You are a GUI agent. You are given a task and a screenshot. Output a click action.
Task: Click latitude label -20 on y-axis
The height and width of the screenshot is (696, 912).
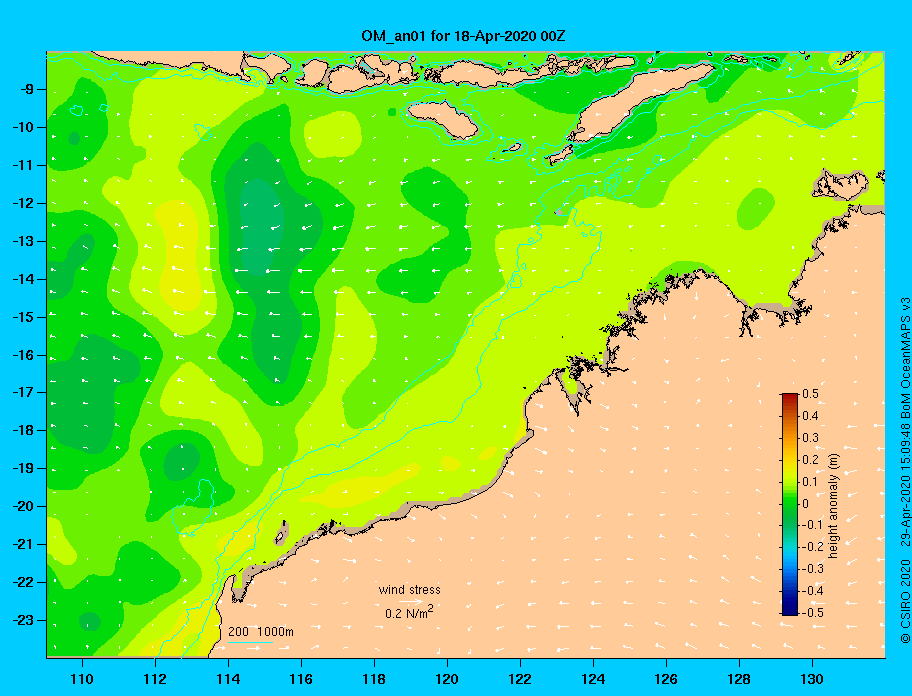[23, 506]
